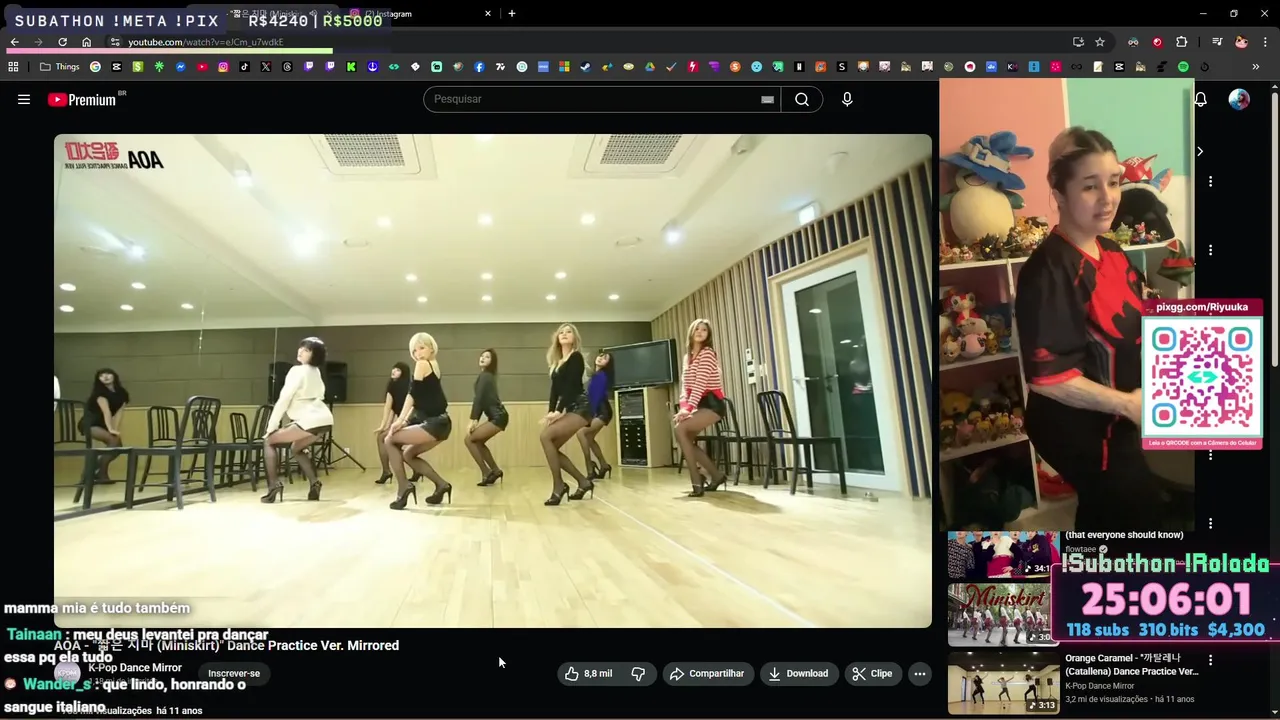Close the Instagram tab
The image size is (1280, 720).
coord(488,14)
